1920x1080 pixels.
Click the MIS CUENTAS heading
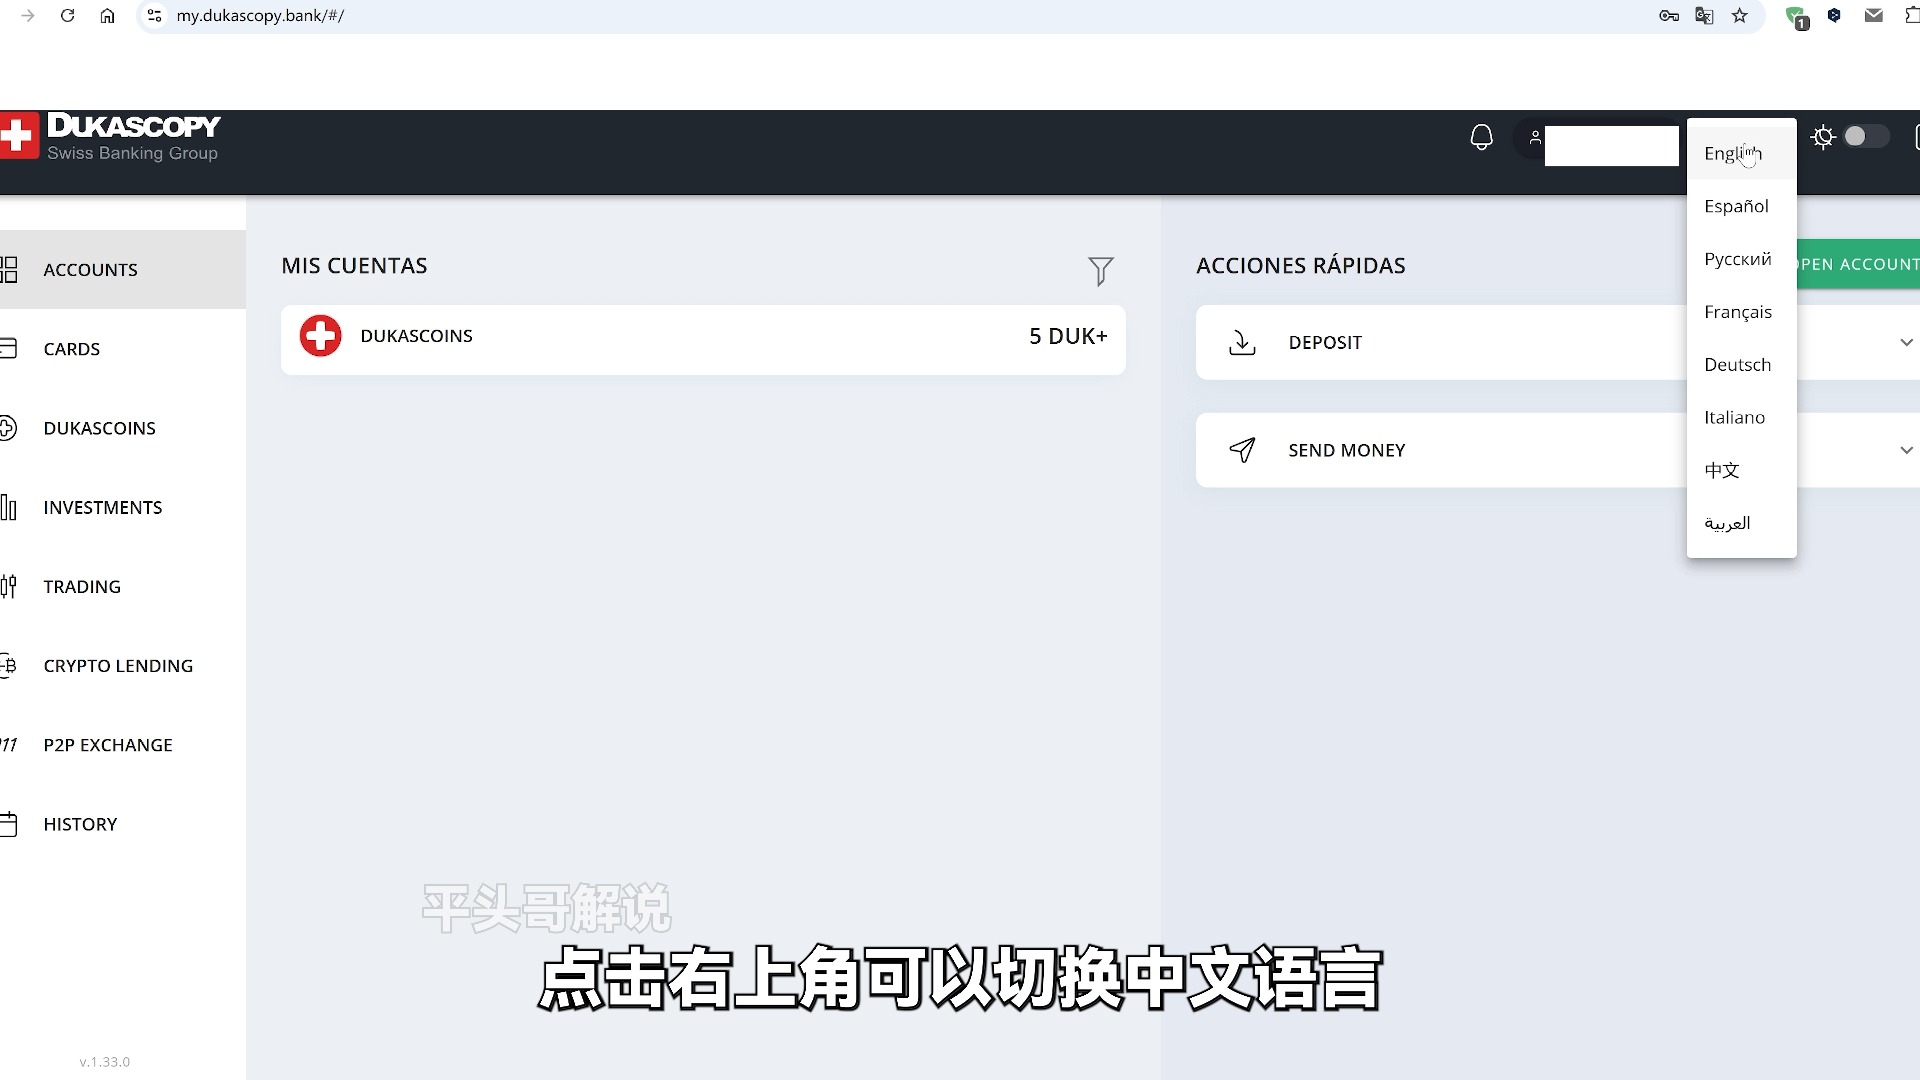click(354, 266)
